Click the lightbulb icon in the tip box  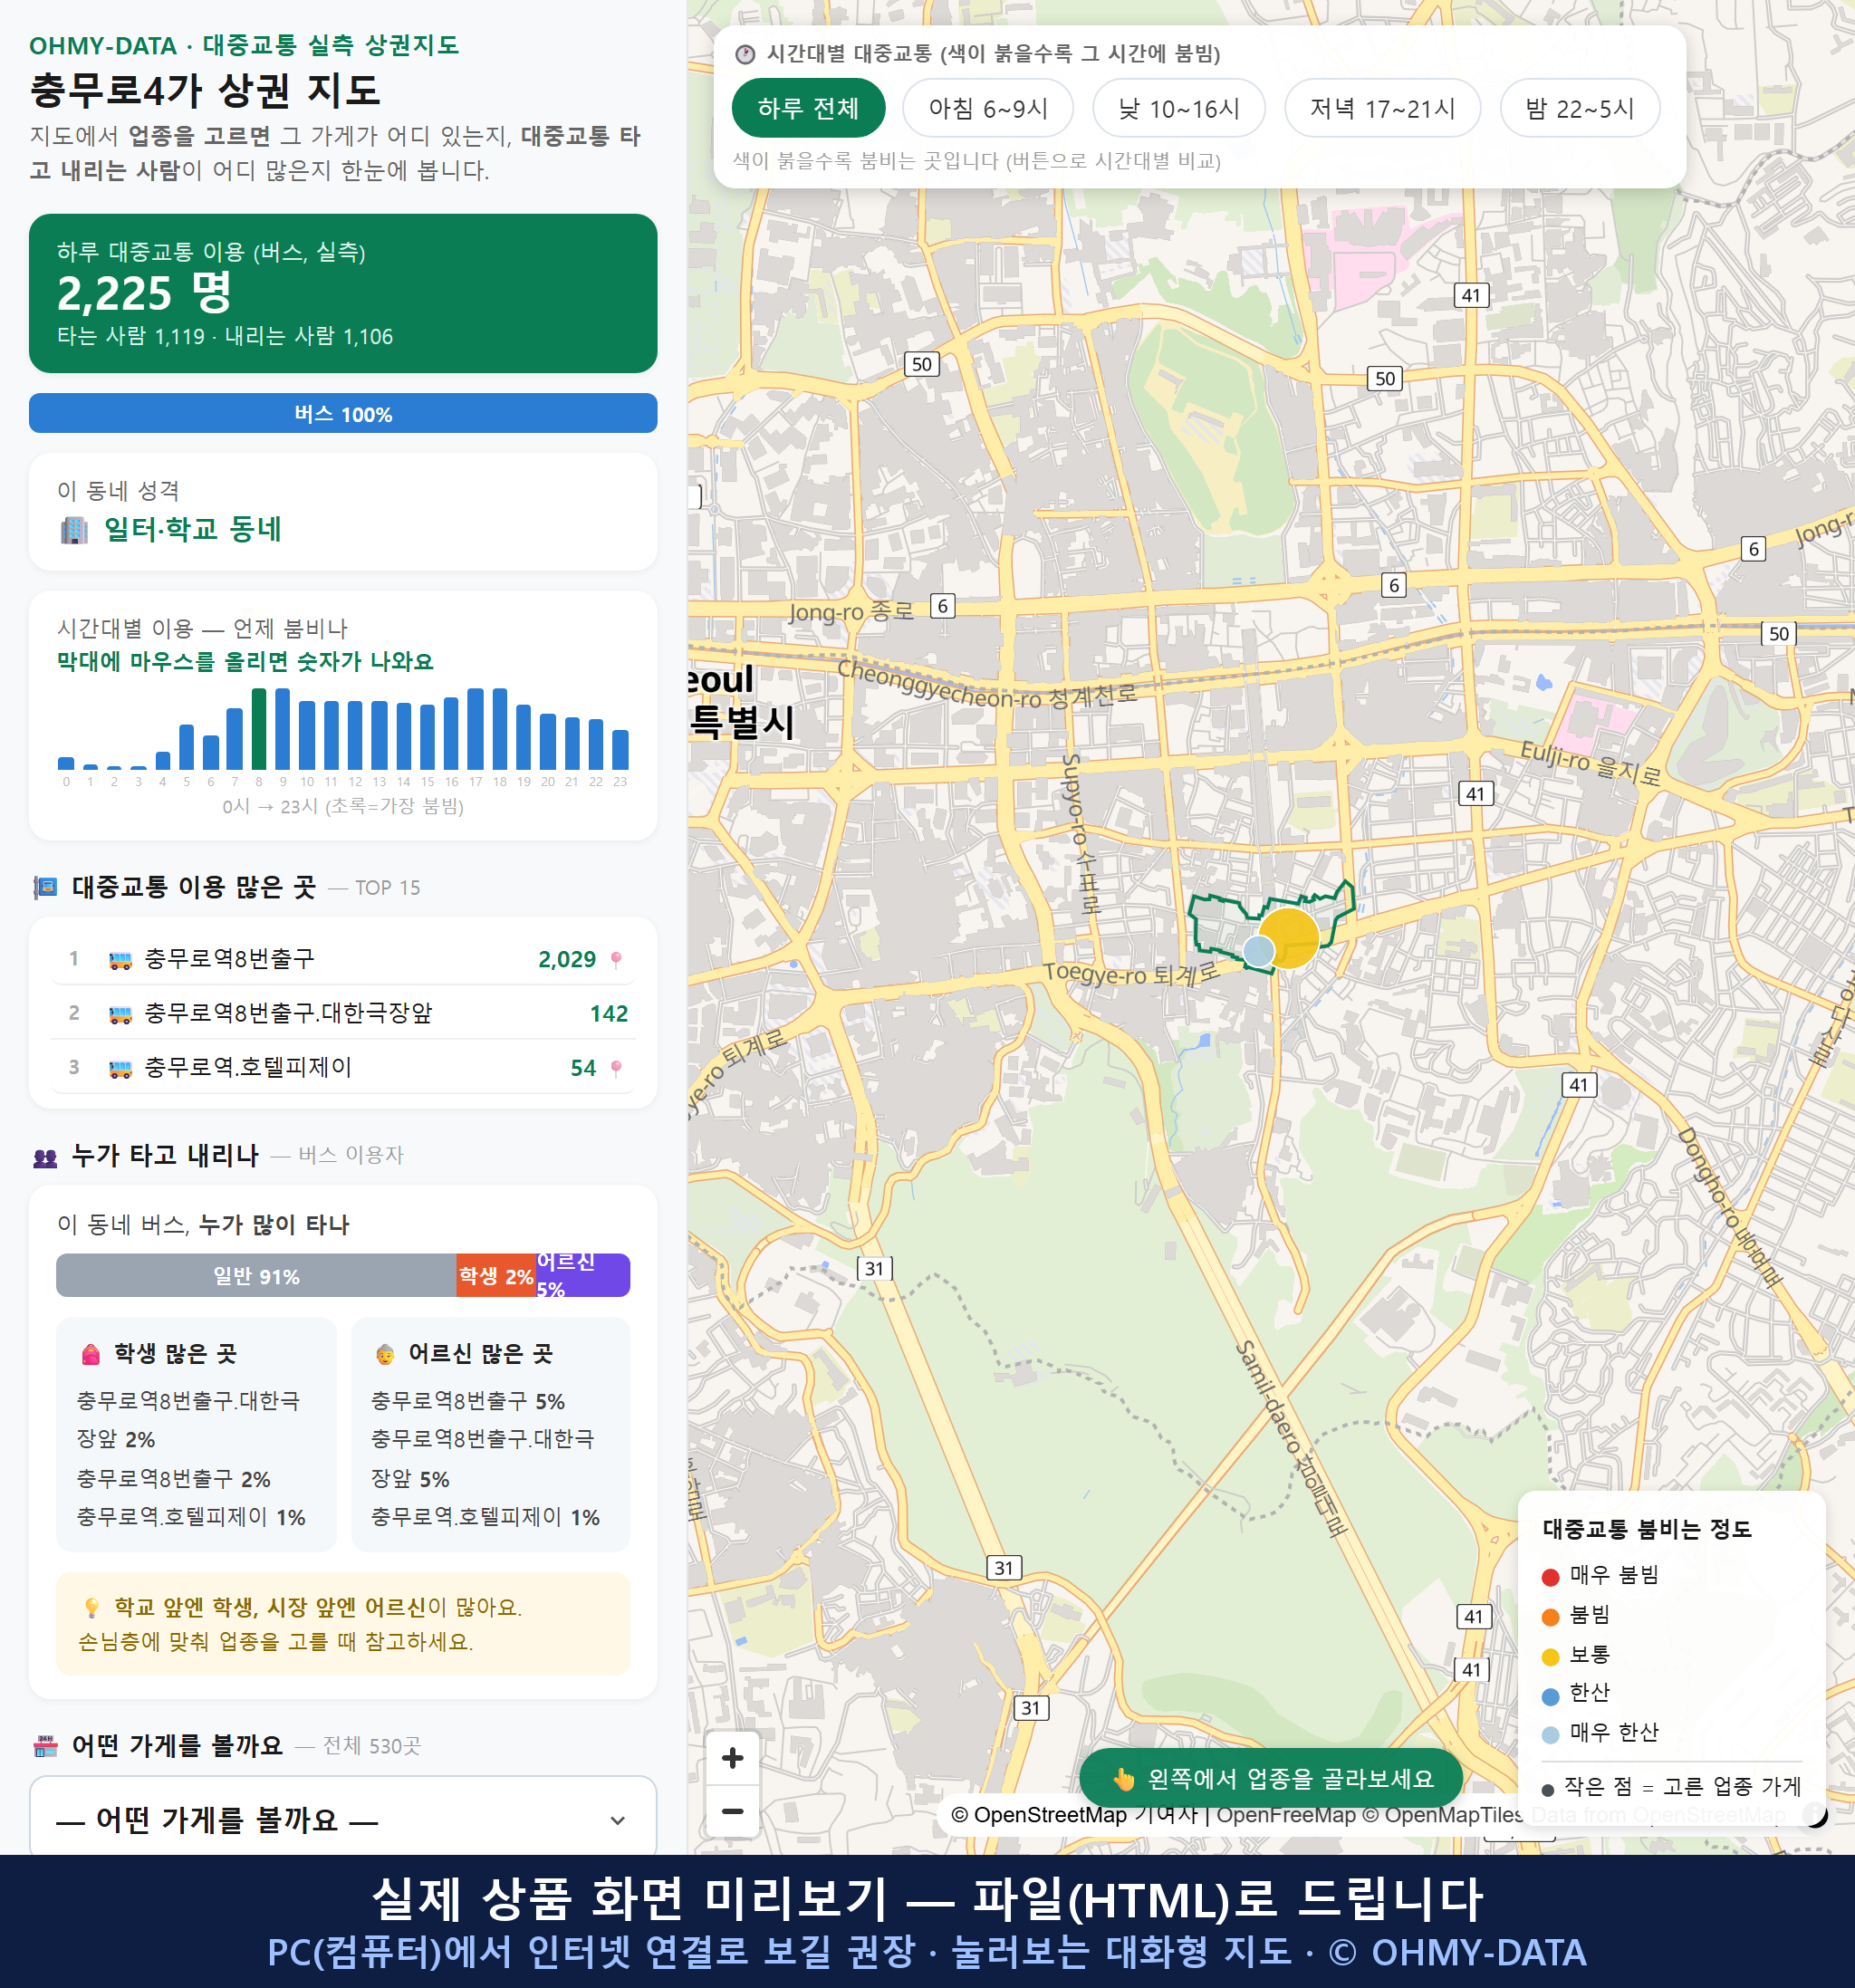tap(92, 1607)
